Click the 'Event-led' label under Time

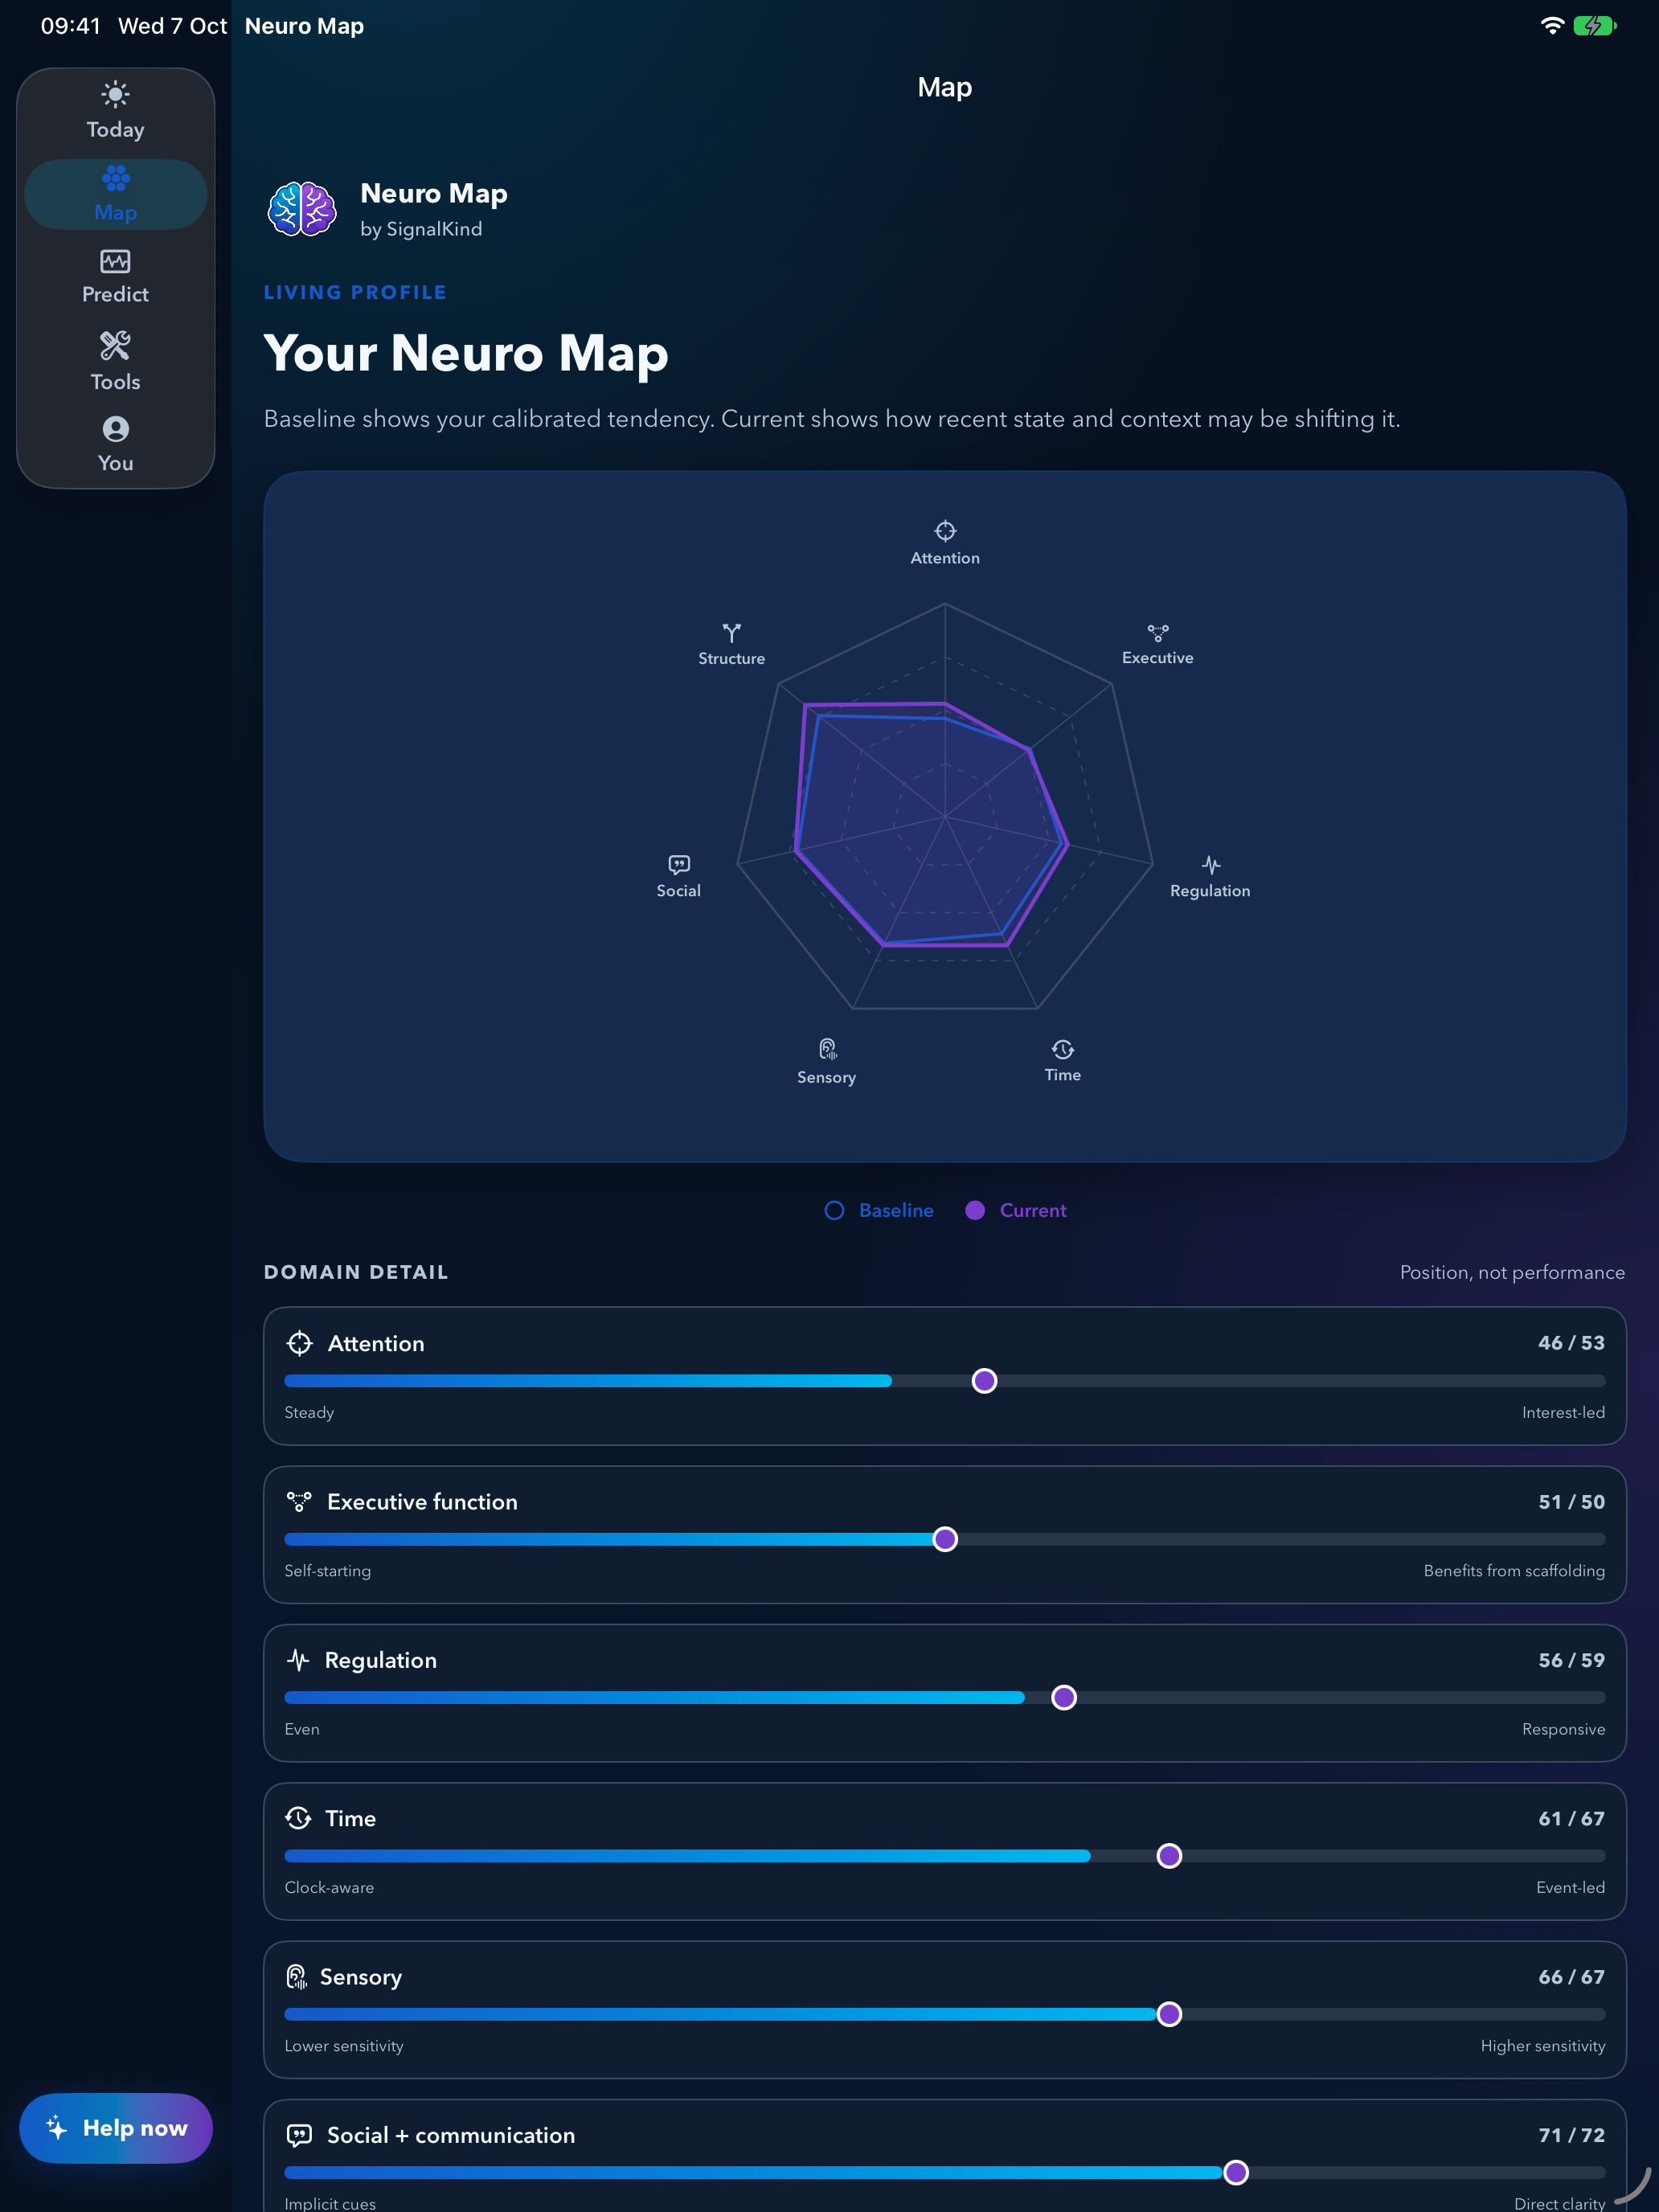[x=1570, y=1887]
